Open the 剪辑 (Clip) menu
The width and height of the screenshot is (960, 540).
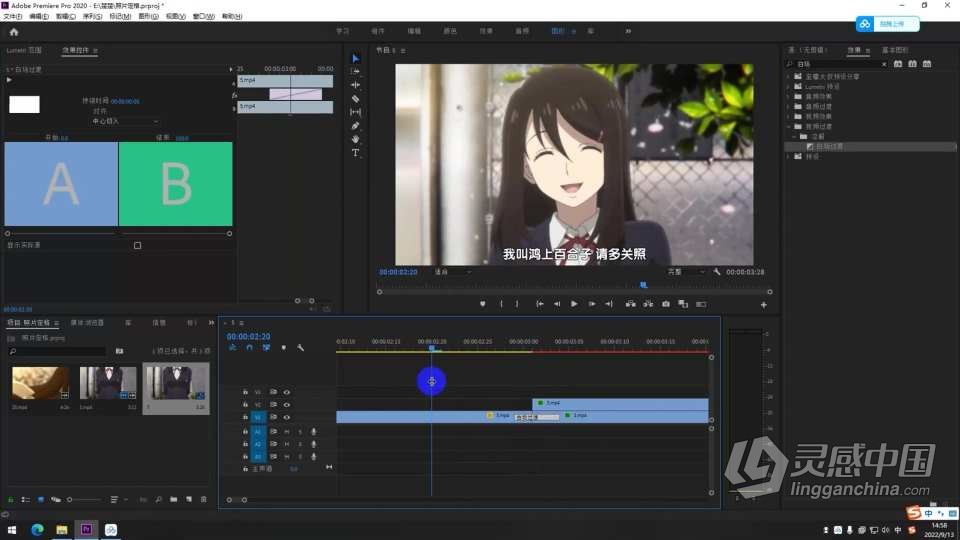(66, 17)
